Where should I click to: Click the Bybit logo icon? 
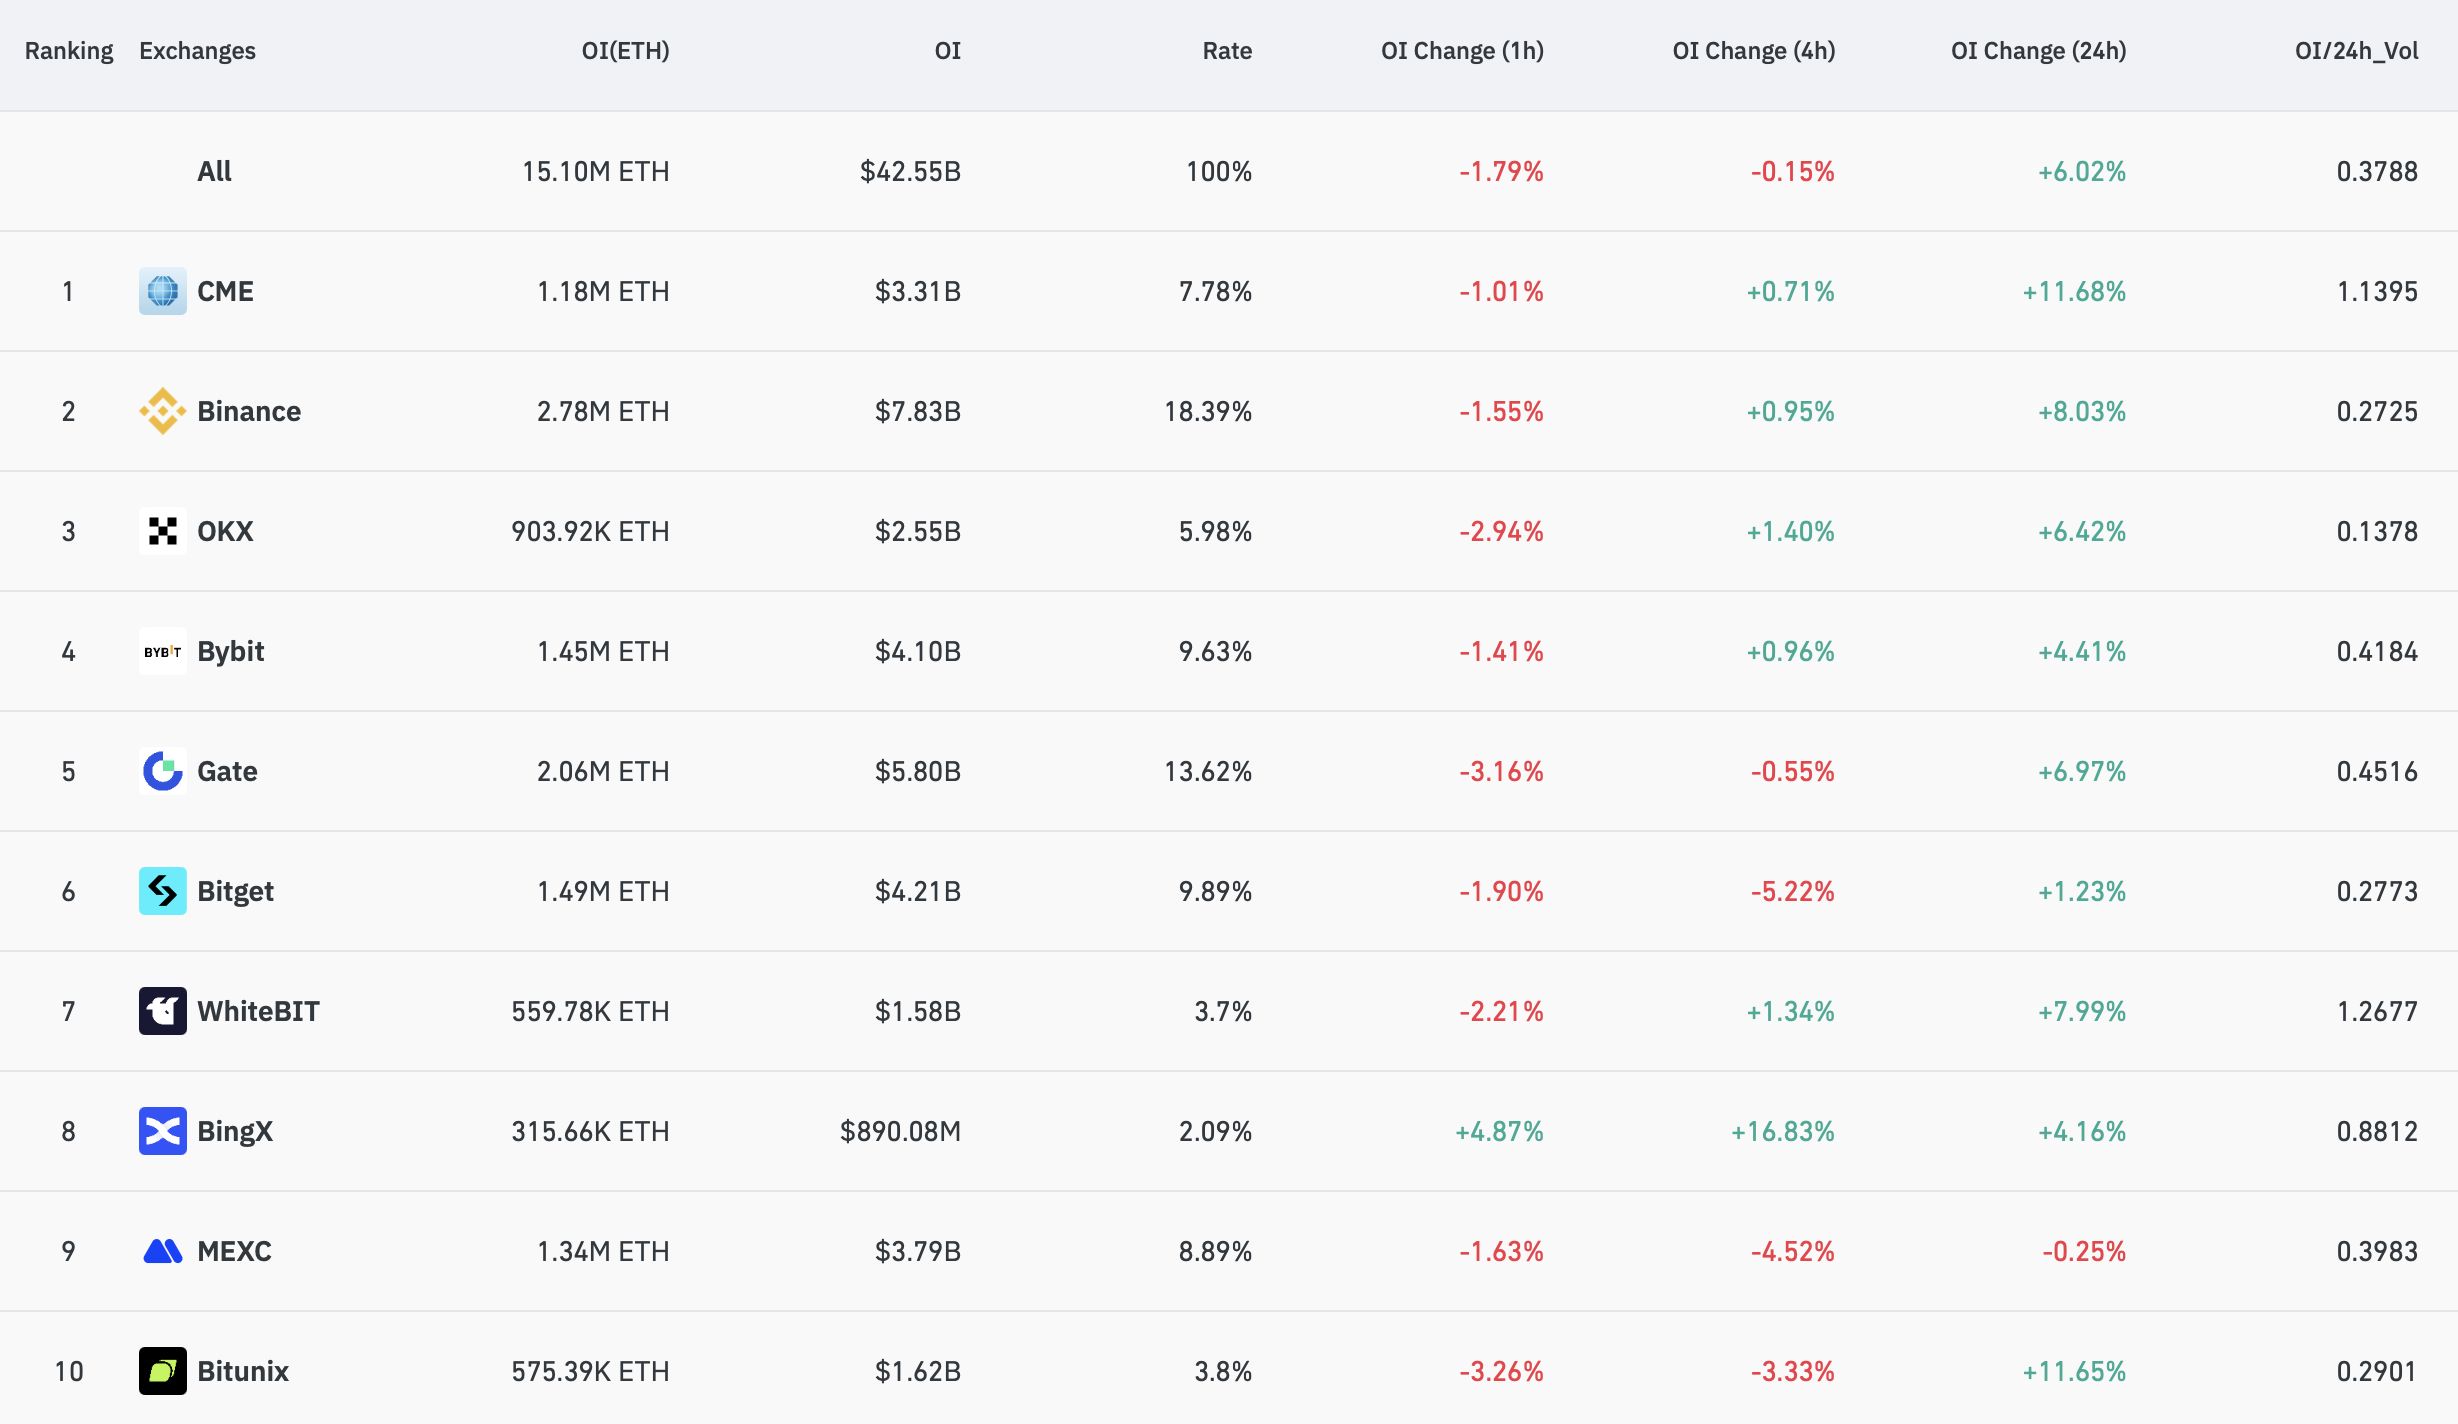[162, 651]
